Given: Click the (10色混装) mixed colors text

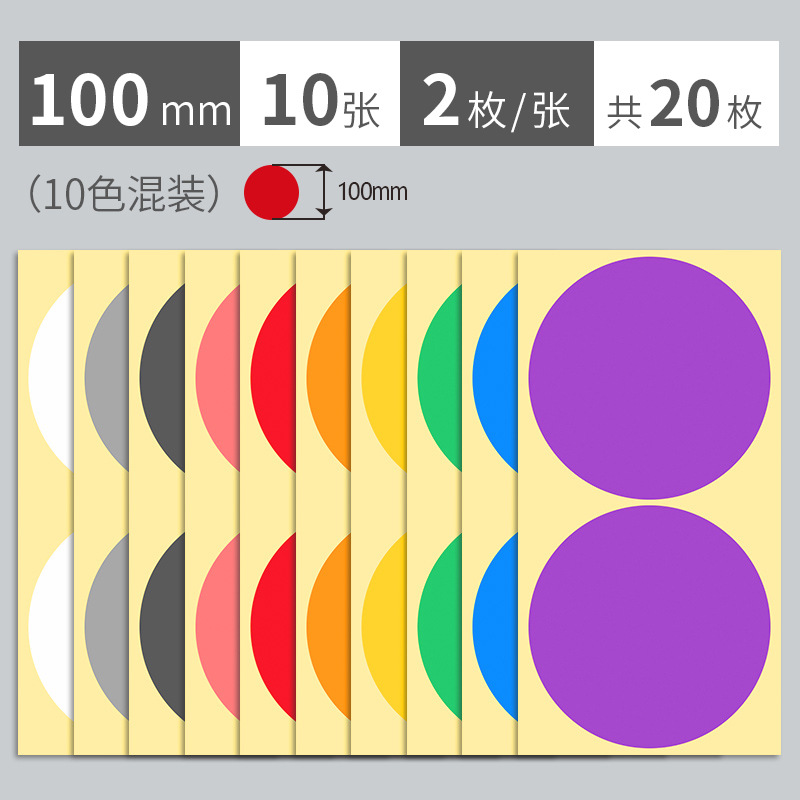Looking at the screenshot, I should [124, 194].
